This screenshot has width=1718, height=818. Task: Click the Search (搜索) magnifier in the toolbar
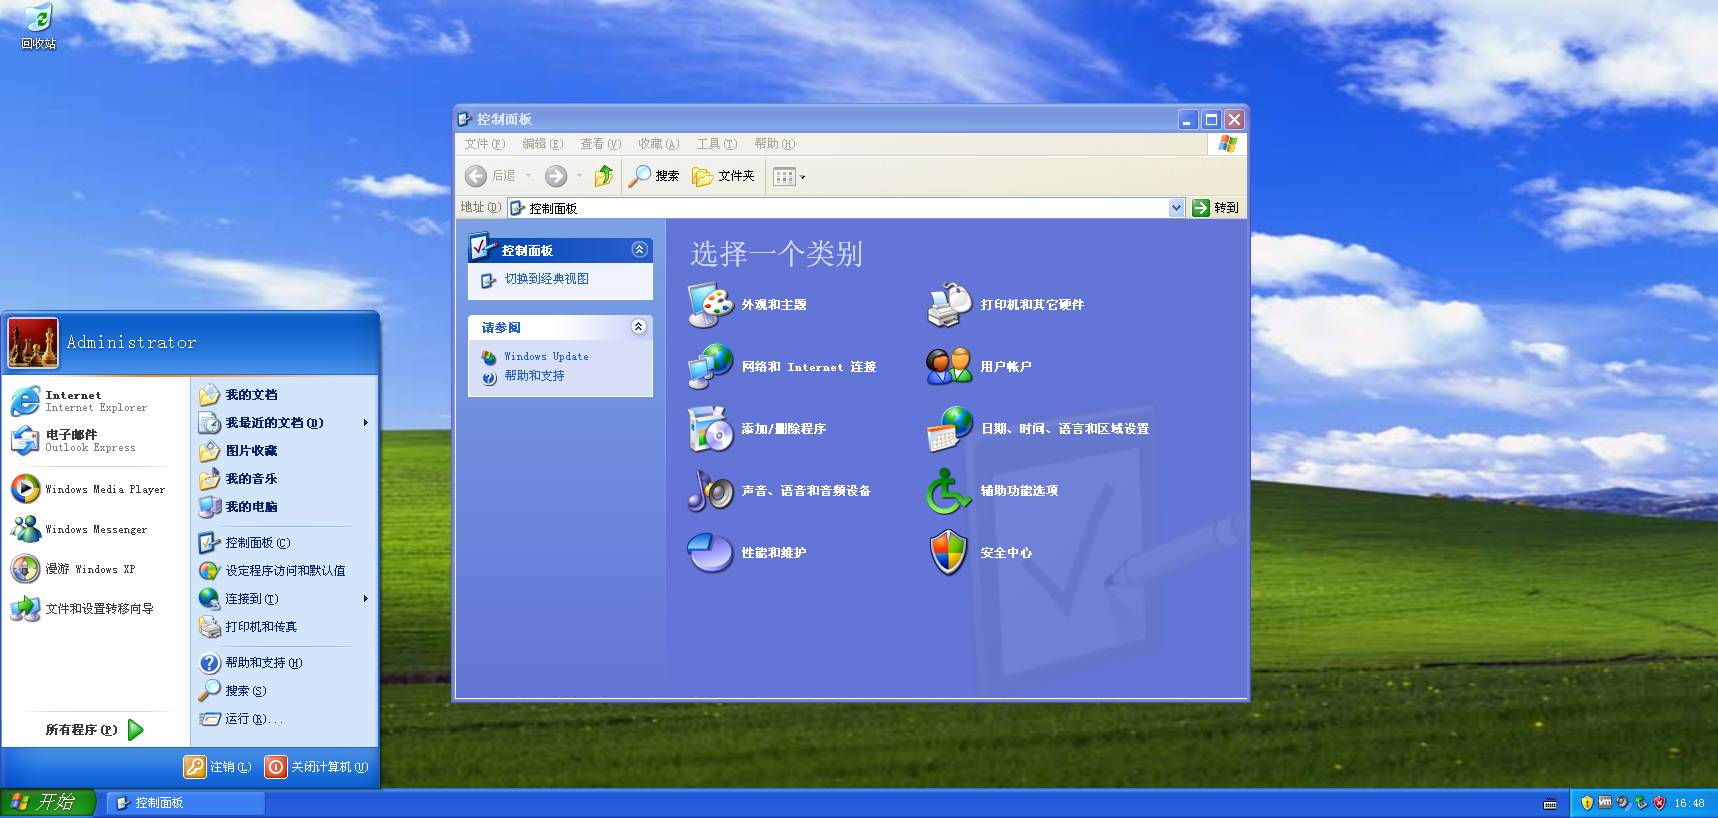(x=654, y=176)
